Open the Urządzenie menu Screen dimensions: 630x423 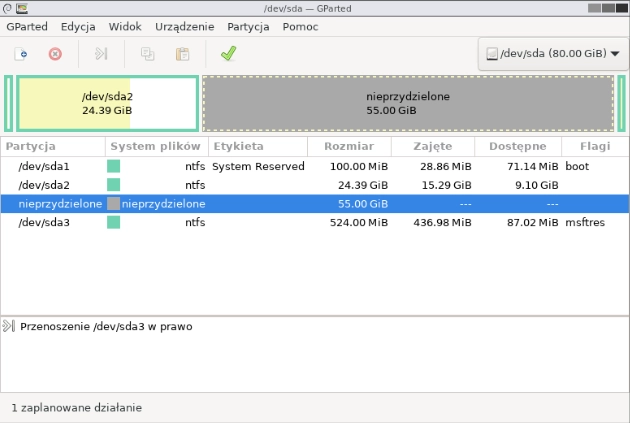183,27
